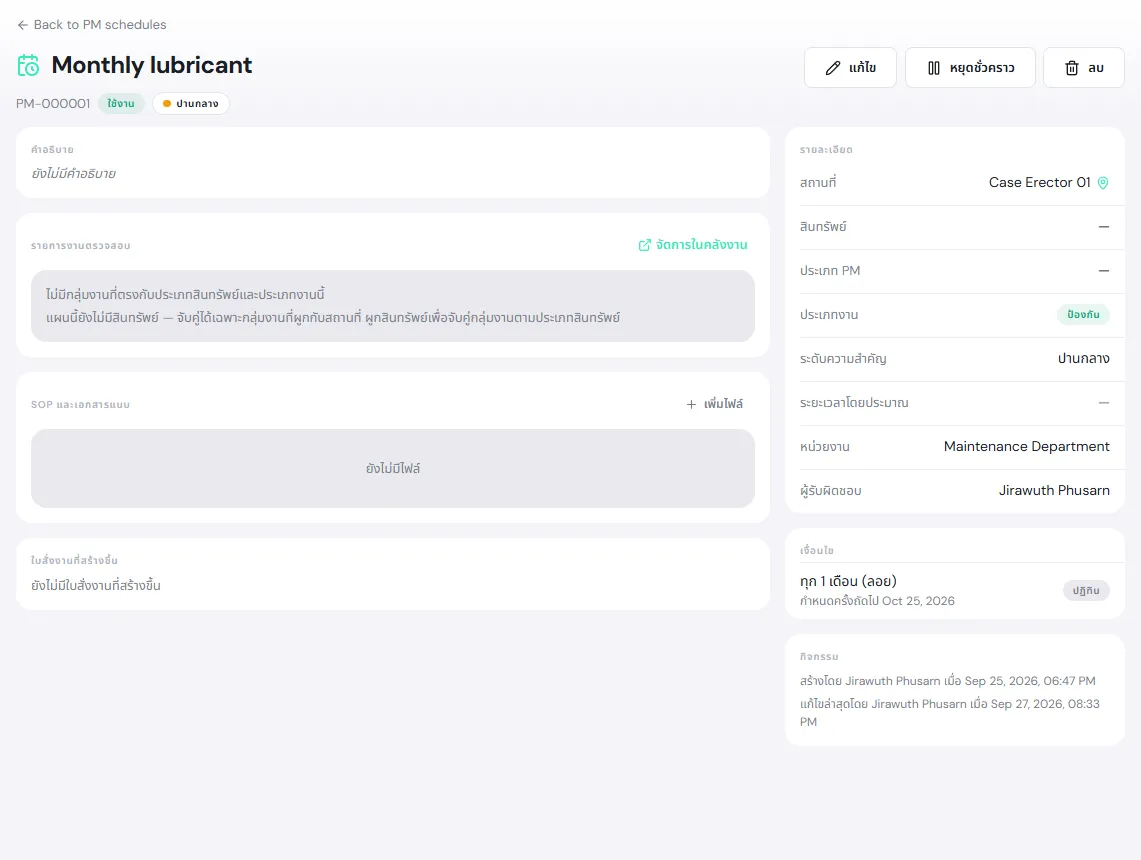The image size is (1141, 860).
Task: Click the back arrow icon
Action: point(23,25)
